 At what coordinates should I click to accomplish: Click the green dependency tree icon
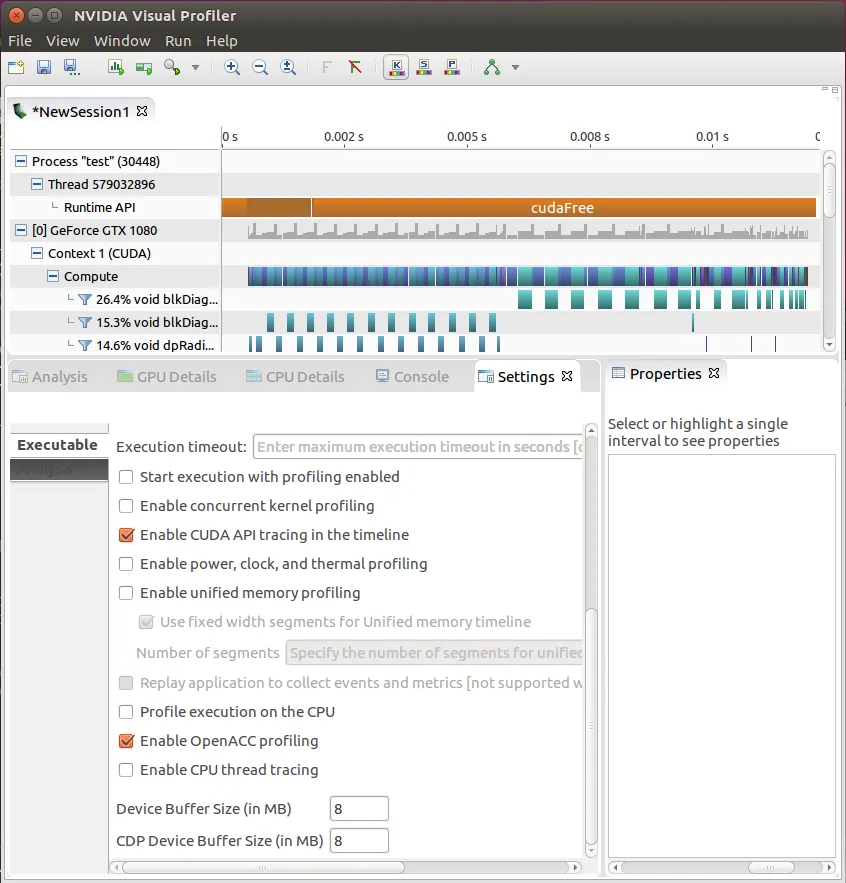click(x=492, y=68)
